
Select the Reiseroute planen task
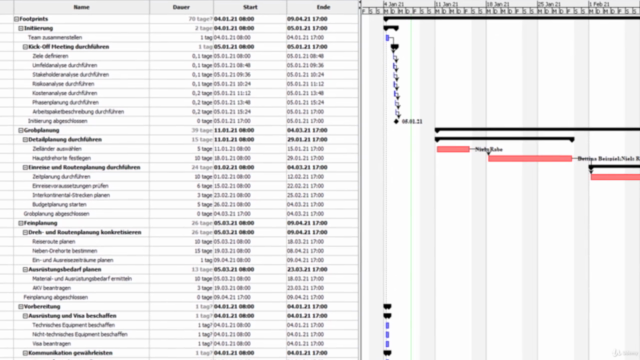pos(53,242)
